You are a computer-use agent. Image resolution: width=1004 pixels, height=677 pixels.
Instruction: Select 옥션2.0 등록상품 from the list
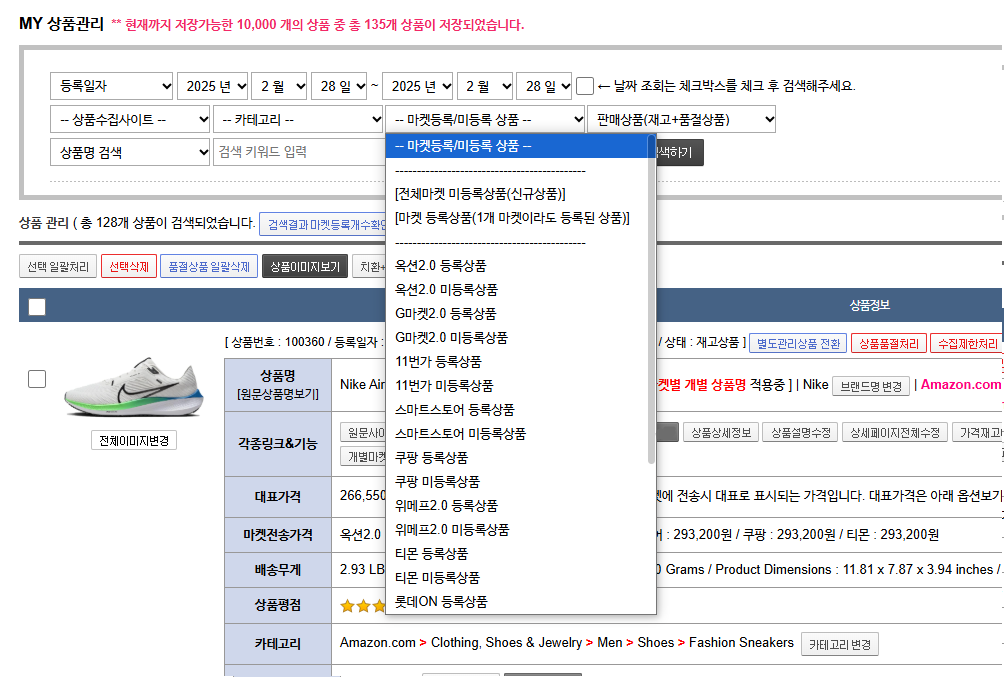pos(440,266)
